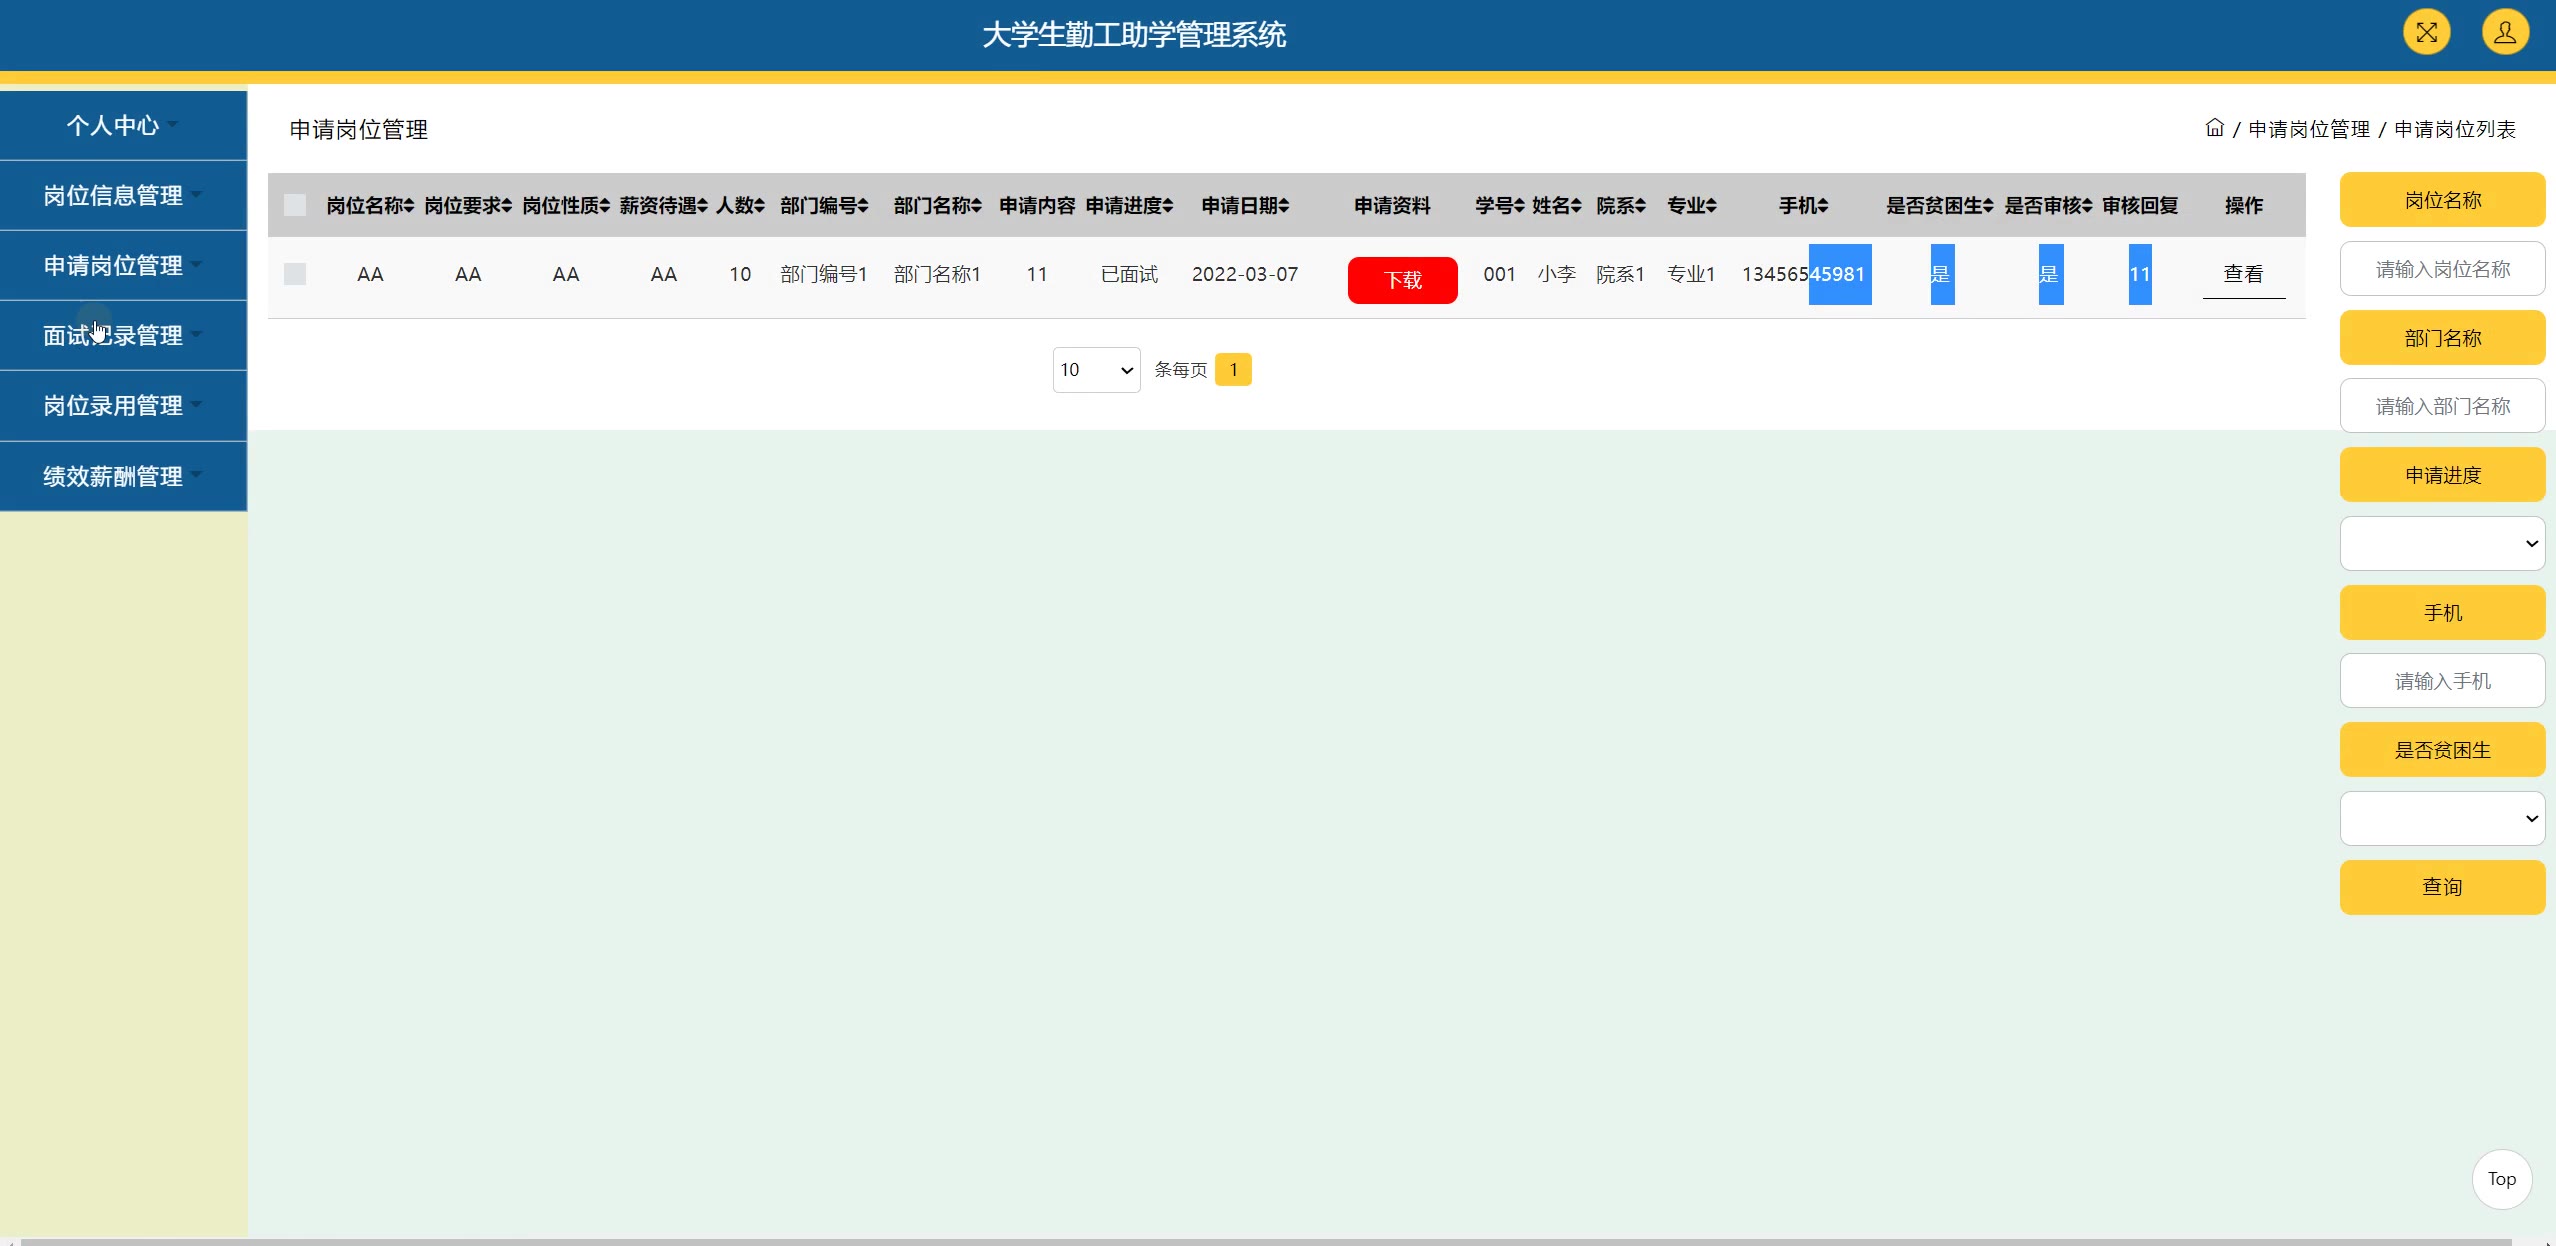Screen dimensions: 2556x1246
Task: Click the horizontal scrollbar at bottom
Action: 1265,1242
